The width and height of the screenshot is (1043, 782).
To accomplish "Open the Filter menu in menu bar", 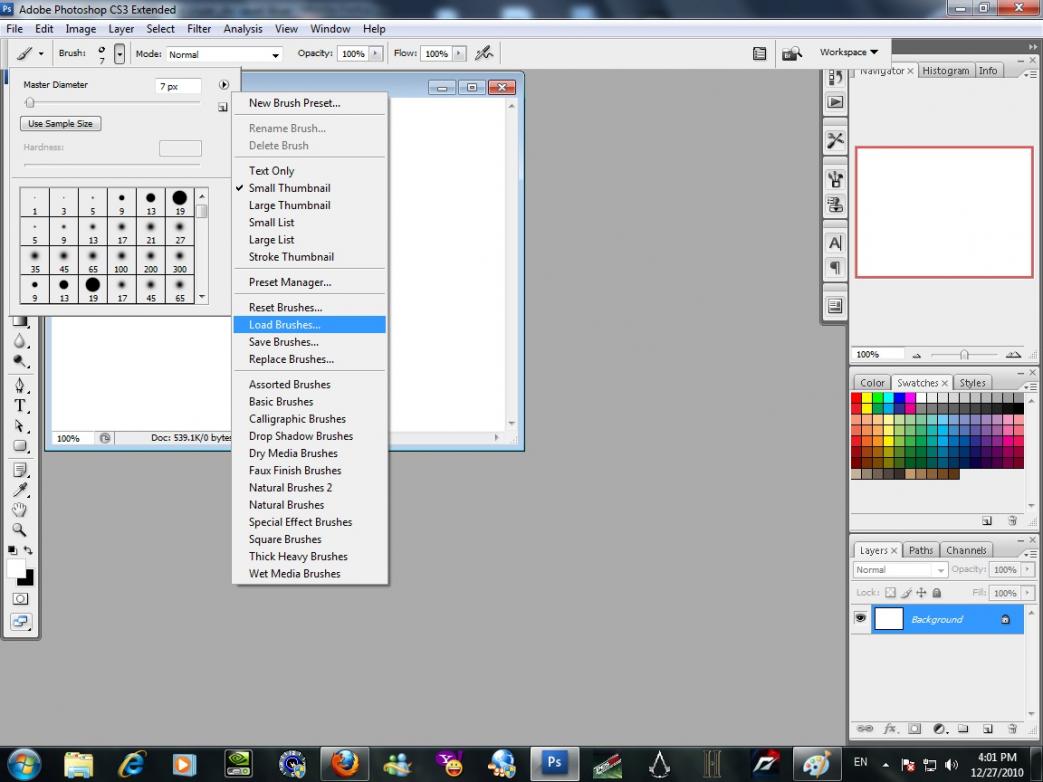I will click(x=199, y=29).
